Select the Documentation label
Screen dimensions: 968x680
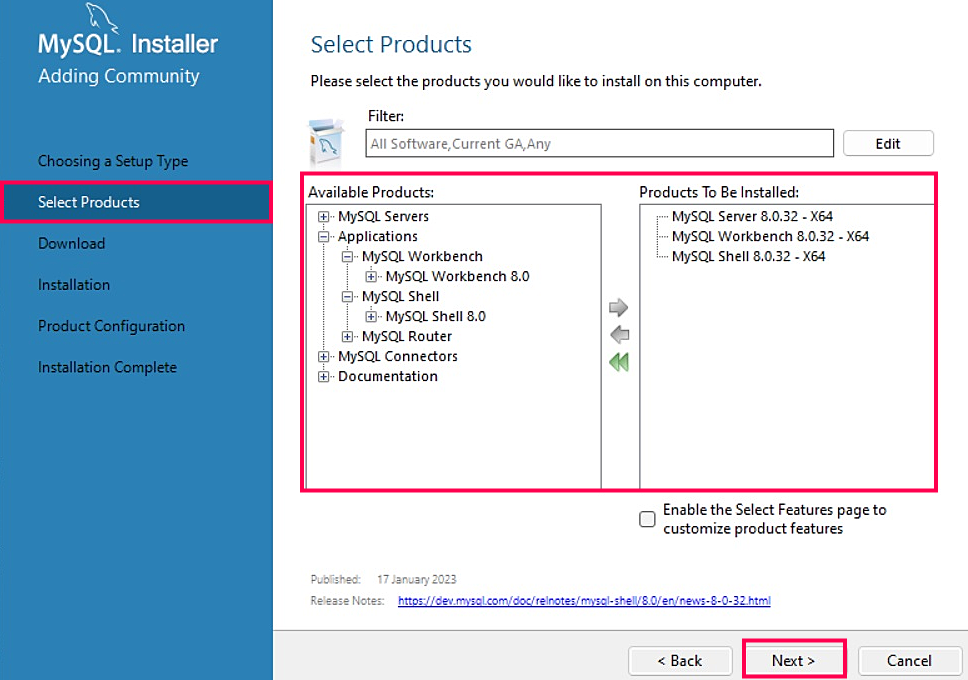[388, 377]
